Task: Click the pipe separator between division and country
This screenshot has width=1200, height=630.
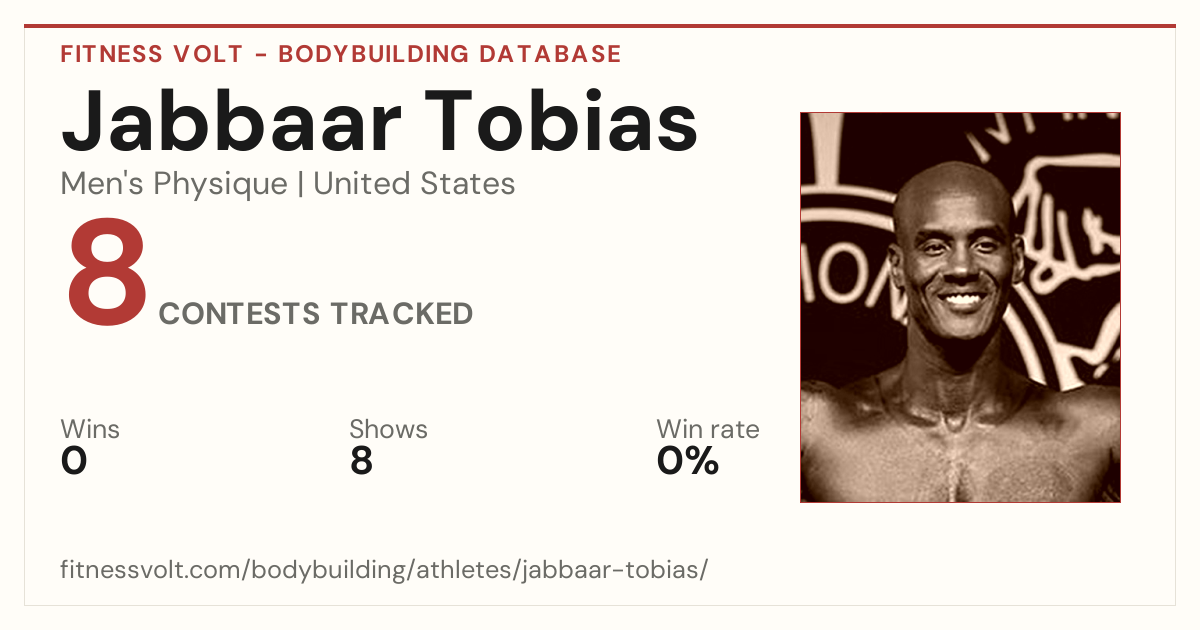Action: pos(300,184)
